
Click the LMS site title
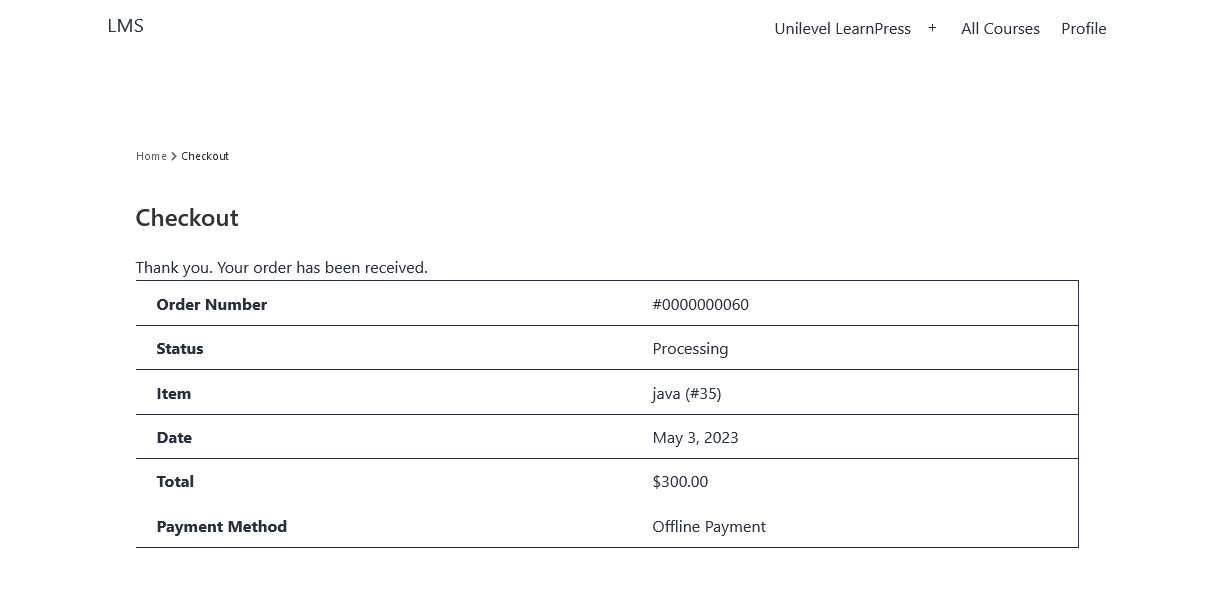[x=125, y=26]
